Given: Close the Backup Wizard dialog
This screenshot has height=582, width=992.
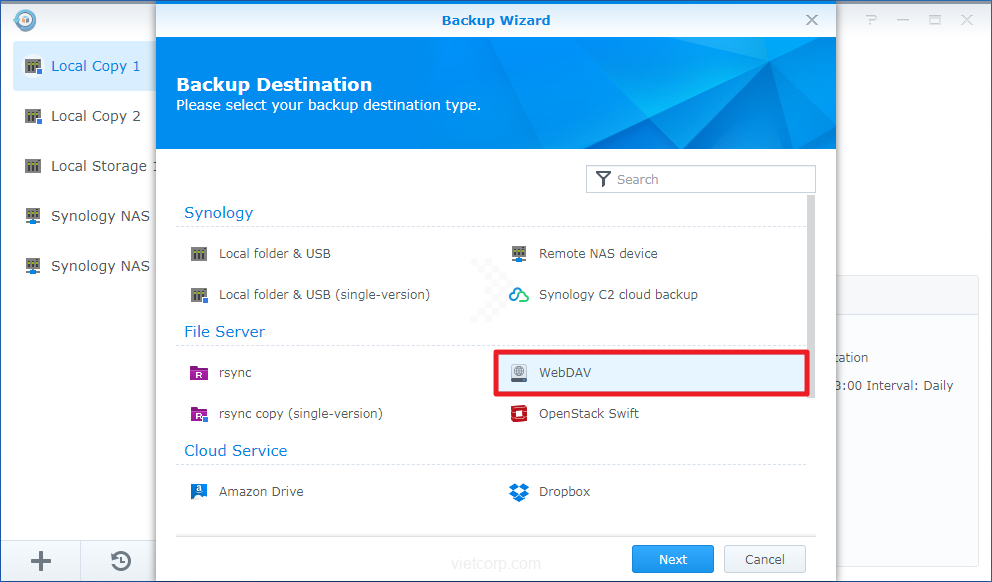Looking at the screenshot, I should pyautogui.click(x=813, y=20).
